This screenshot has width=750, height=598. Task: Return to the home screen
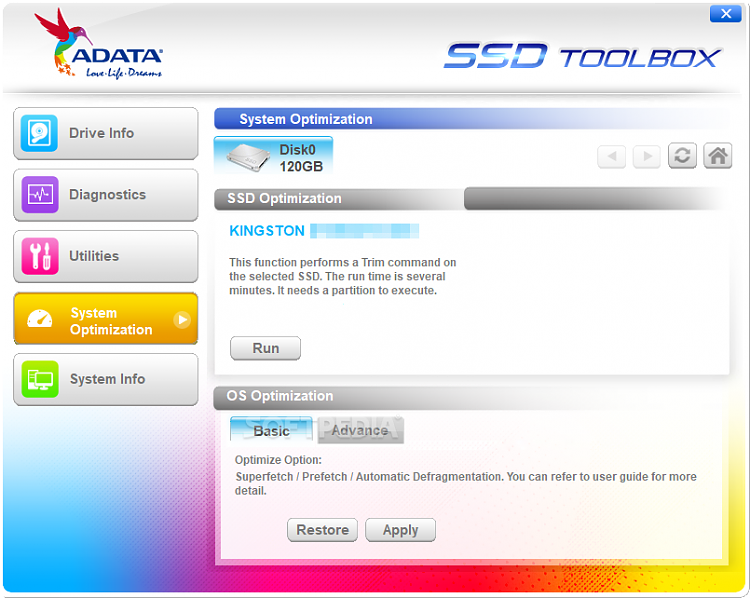click(x=717, y=155)
